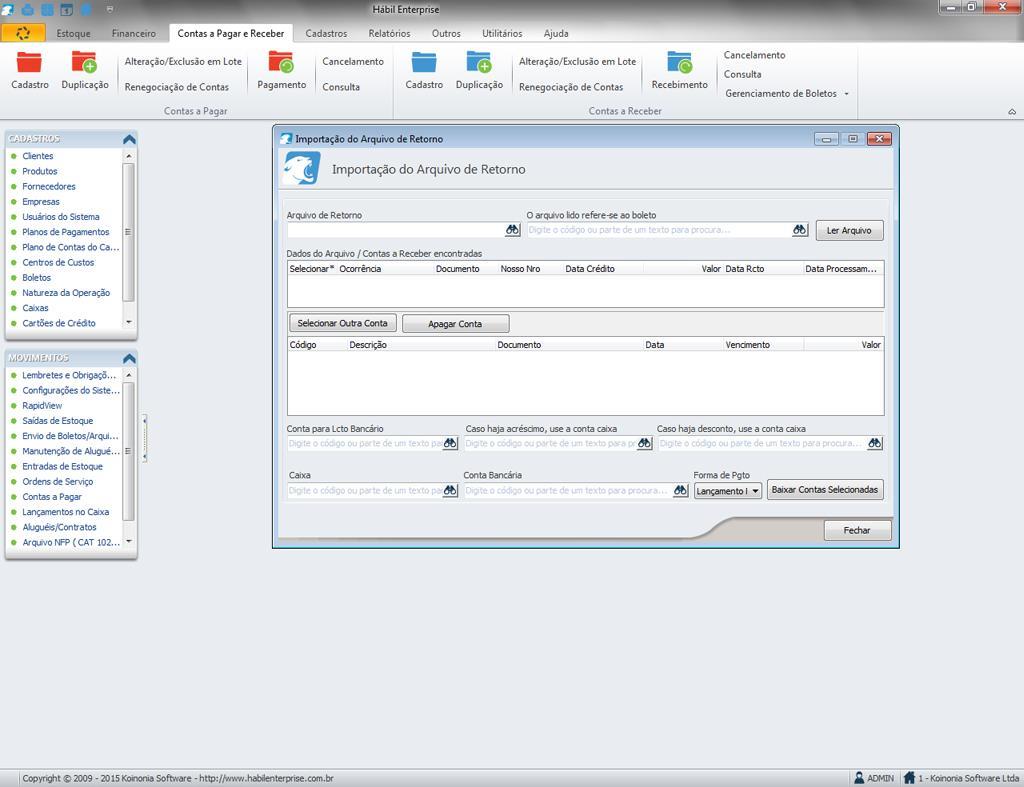Click Baixar Contas Selecionadas button
This screenshot has width=1024, height=787.
coord(825,490)
